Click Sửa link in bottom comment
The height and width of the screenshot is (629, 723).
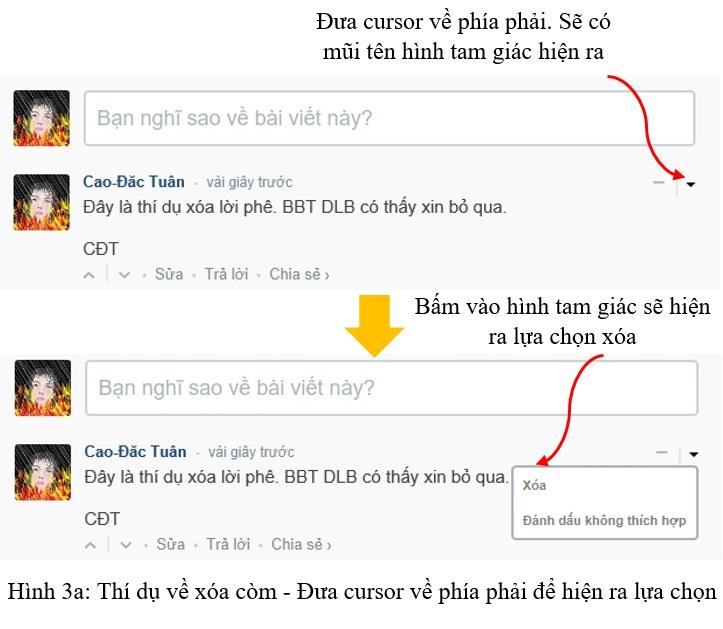(171, 545)
